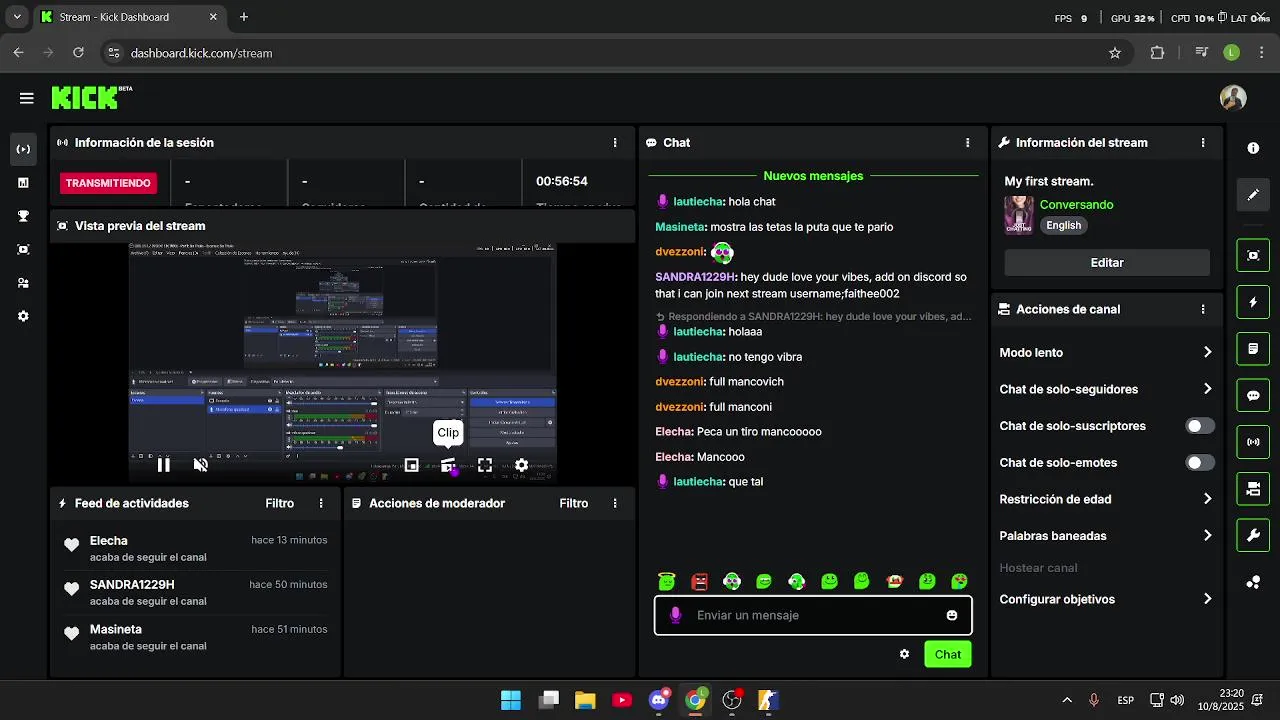Open chat settings gear beside Chat button

point(904,654)
